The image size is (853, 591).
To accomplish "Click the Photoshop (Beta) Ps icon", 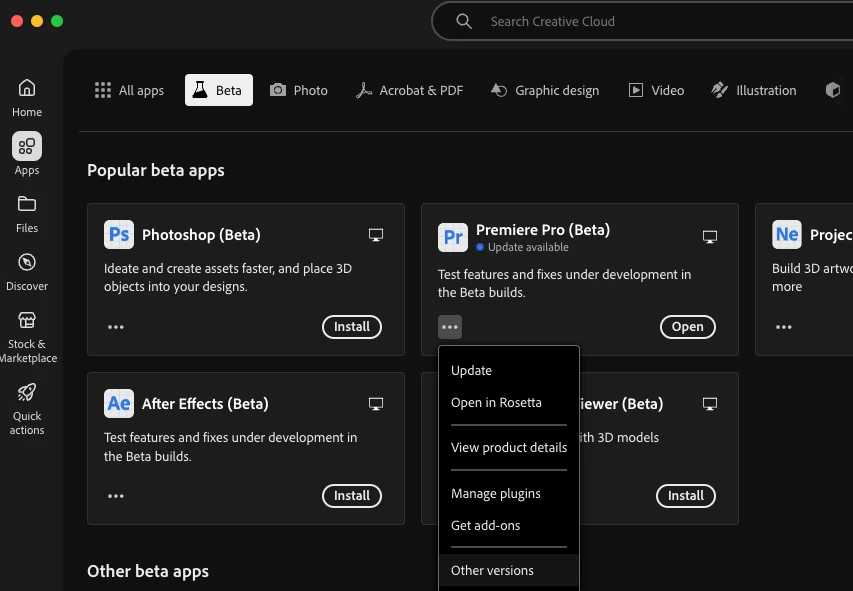I will [119, 235].
